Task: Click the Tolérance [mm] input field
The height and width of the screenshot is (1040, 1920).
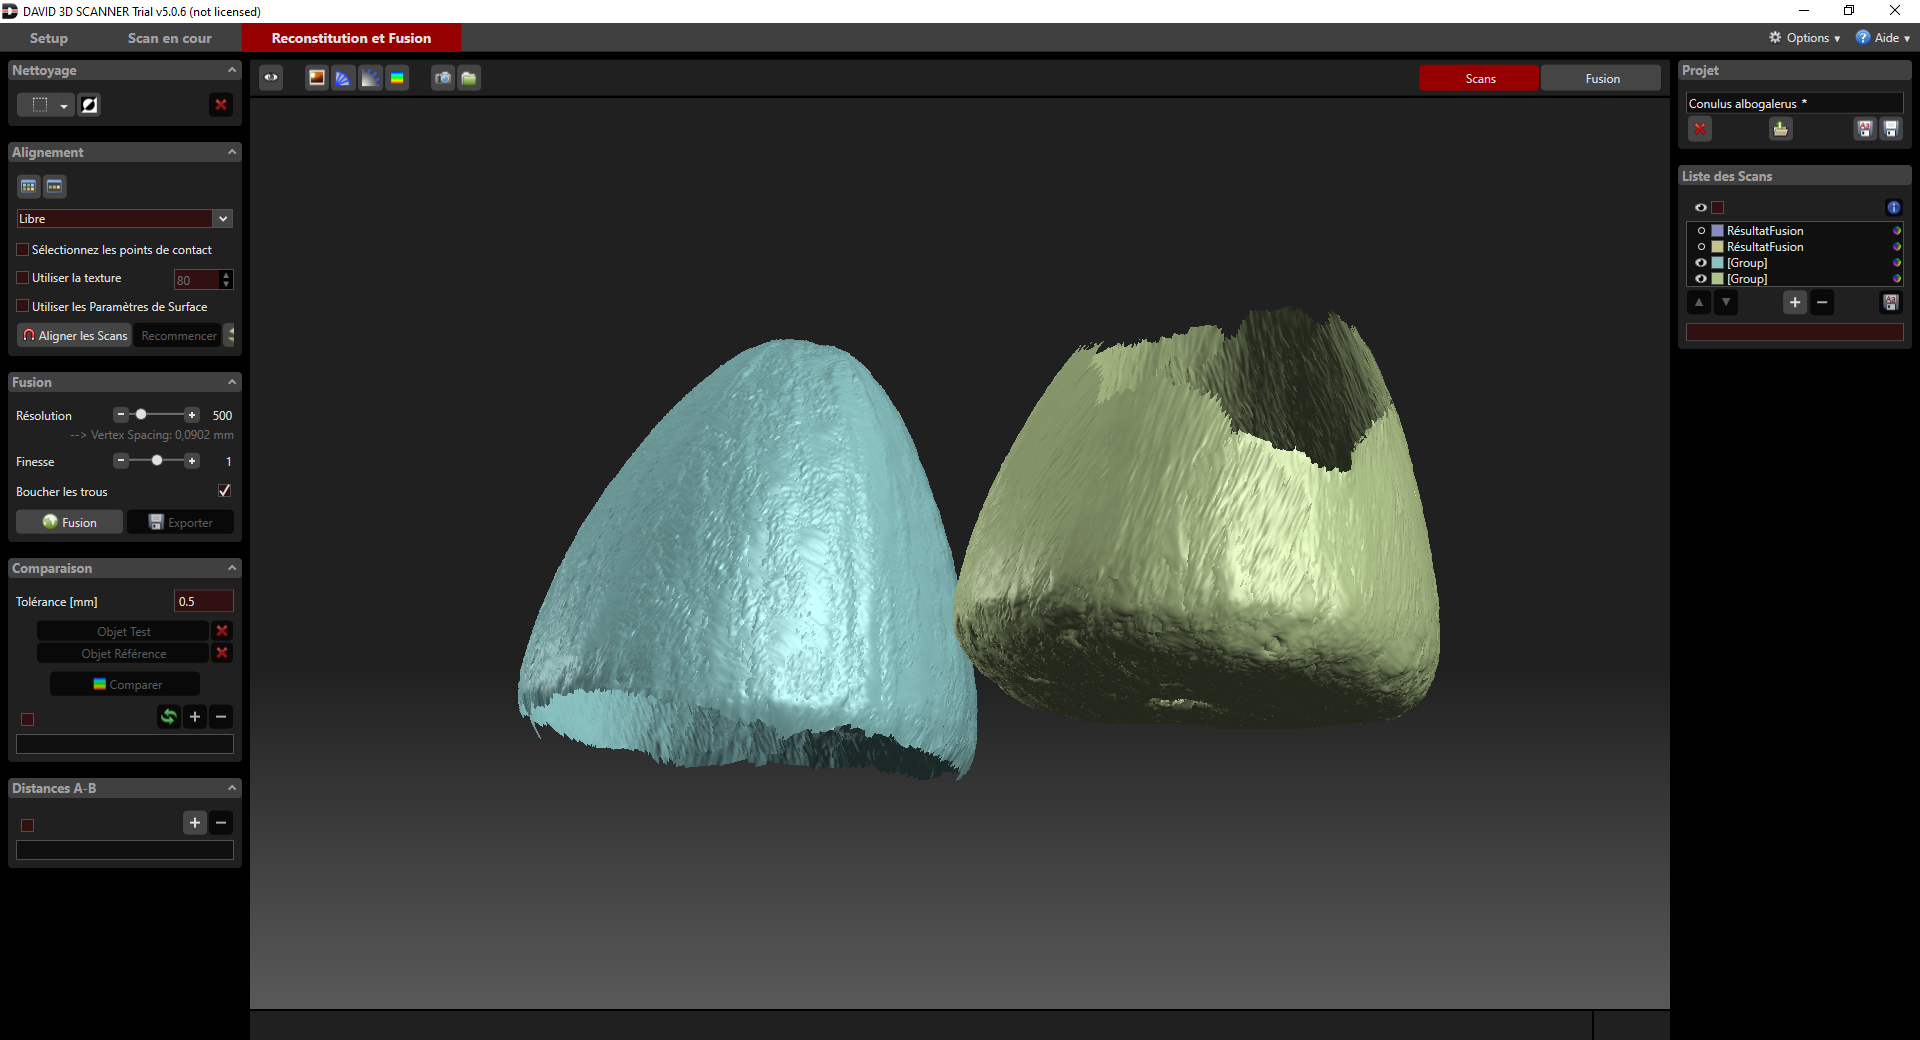Action: 203,601
